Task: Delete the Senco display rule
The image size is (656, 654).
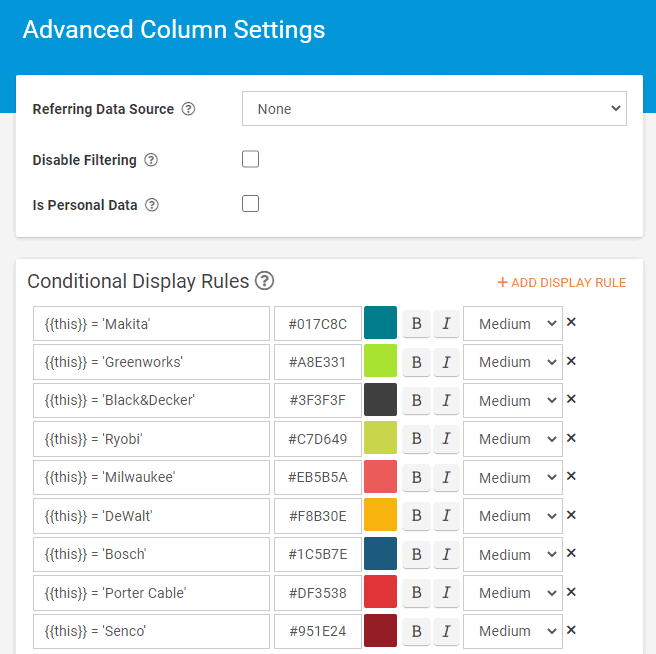Action: [571, 630]
